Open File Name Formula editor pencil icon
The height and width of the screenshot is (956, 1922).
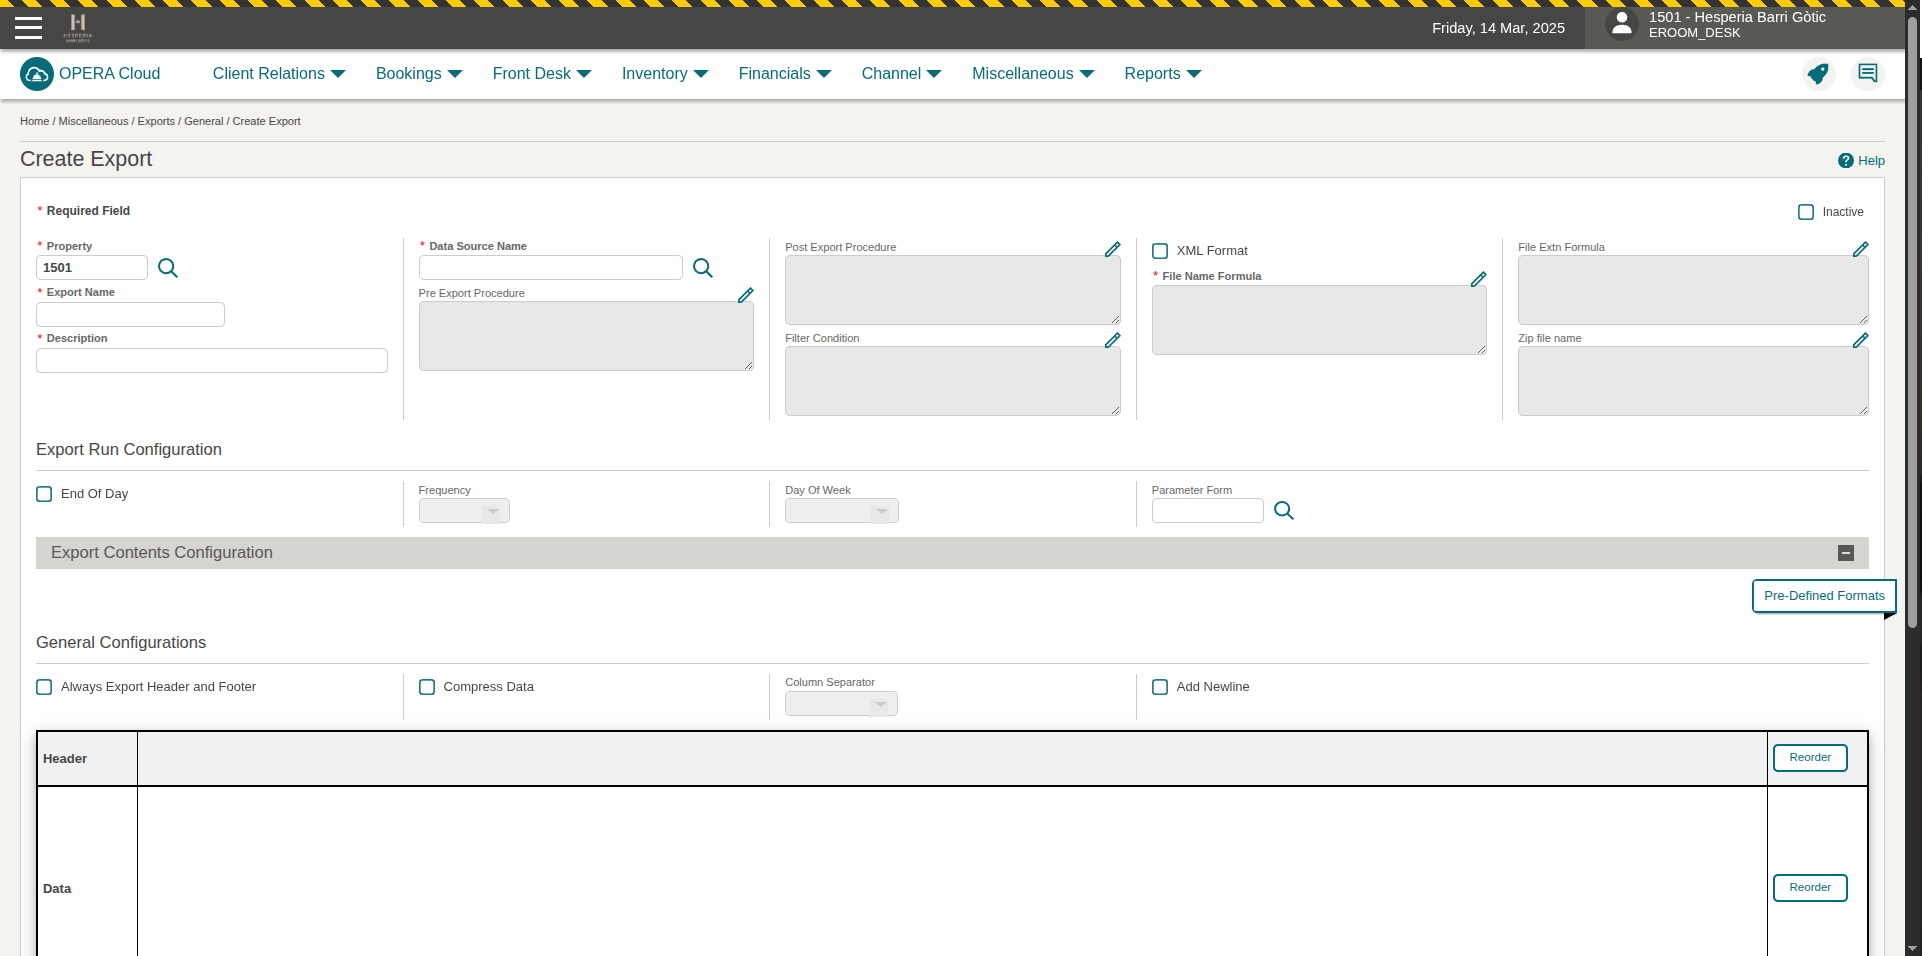[x=1478, y=279]
